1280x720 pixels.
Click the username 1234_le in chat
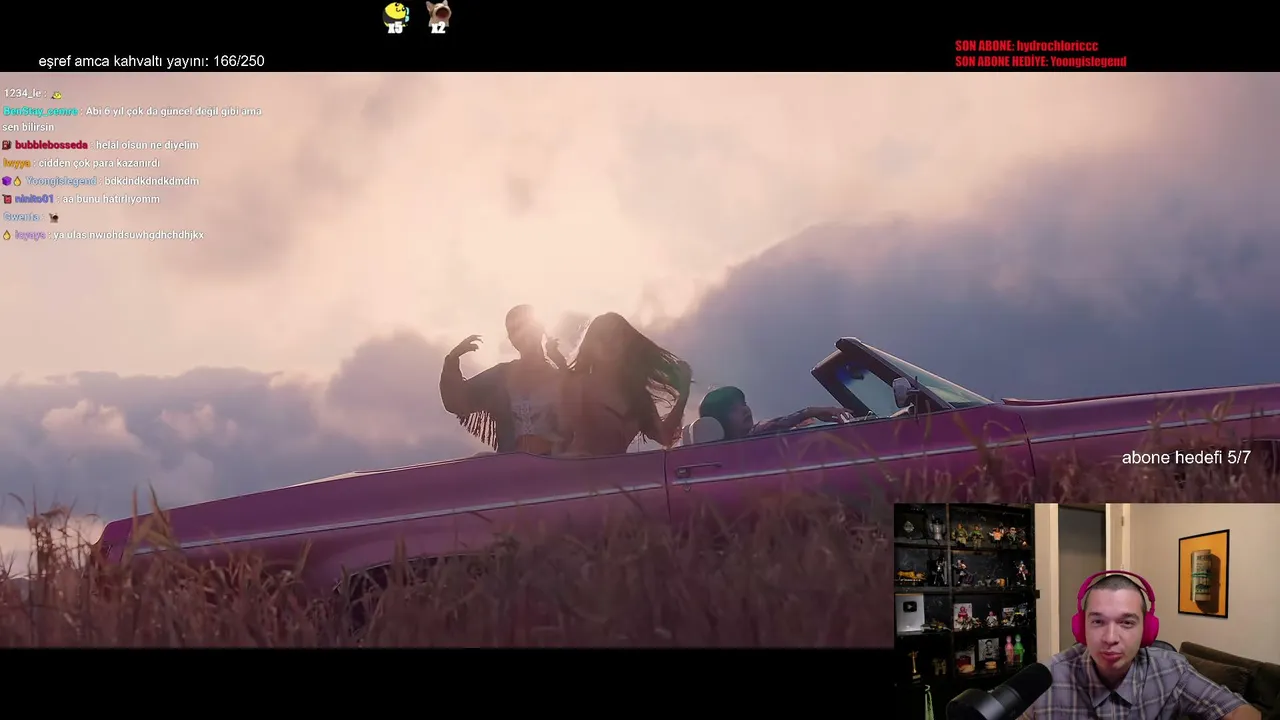pos(23,93)
